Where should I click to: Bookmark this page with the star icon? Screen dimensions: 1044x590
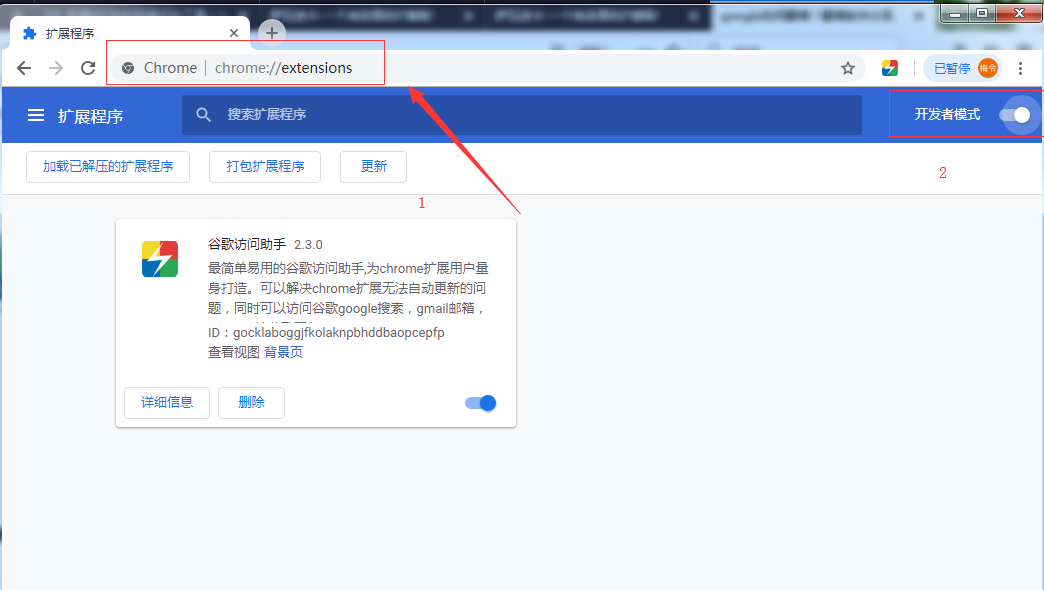(x=848, y=68)
